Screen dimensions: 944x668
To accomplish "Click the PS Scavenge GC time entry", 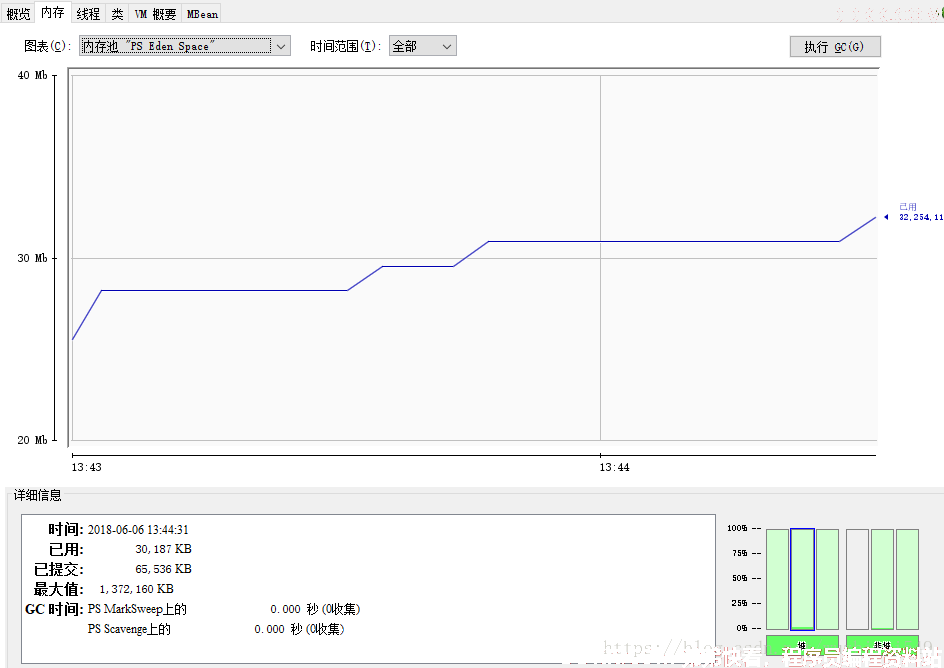I will point(216,629).
